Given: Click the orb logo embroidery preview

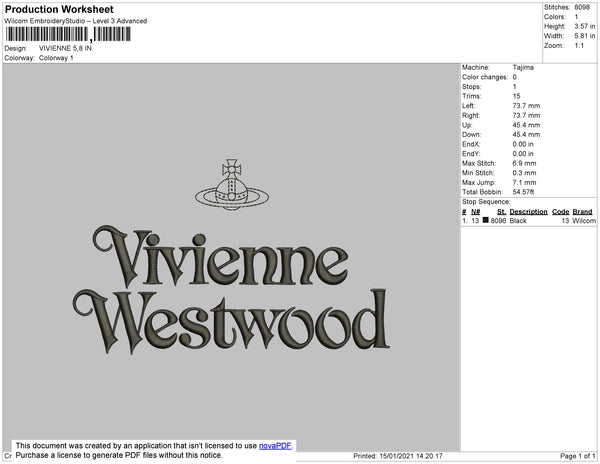Looking at the screenshot, I should pyautogui.click(x=232, y=185).
